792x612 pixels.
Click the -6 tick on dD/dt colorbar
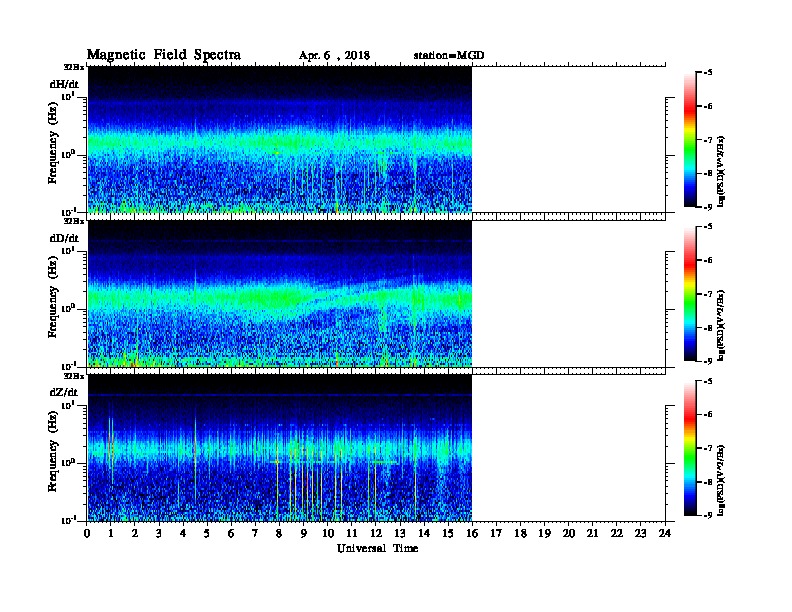(708, 260)
